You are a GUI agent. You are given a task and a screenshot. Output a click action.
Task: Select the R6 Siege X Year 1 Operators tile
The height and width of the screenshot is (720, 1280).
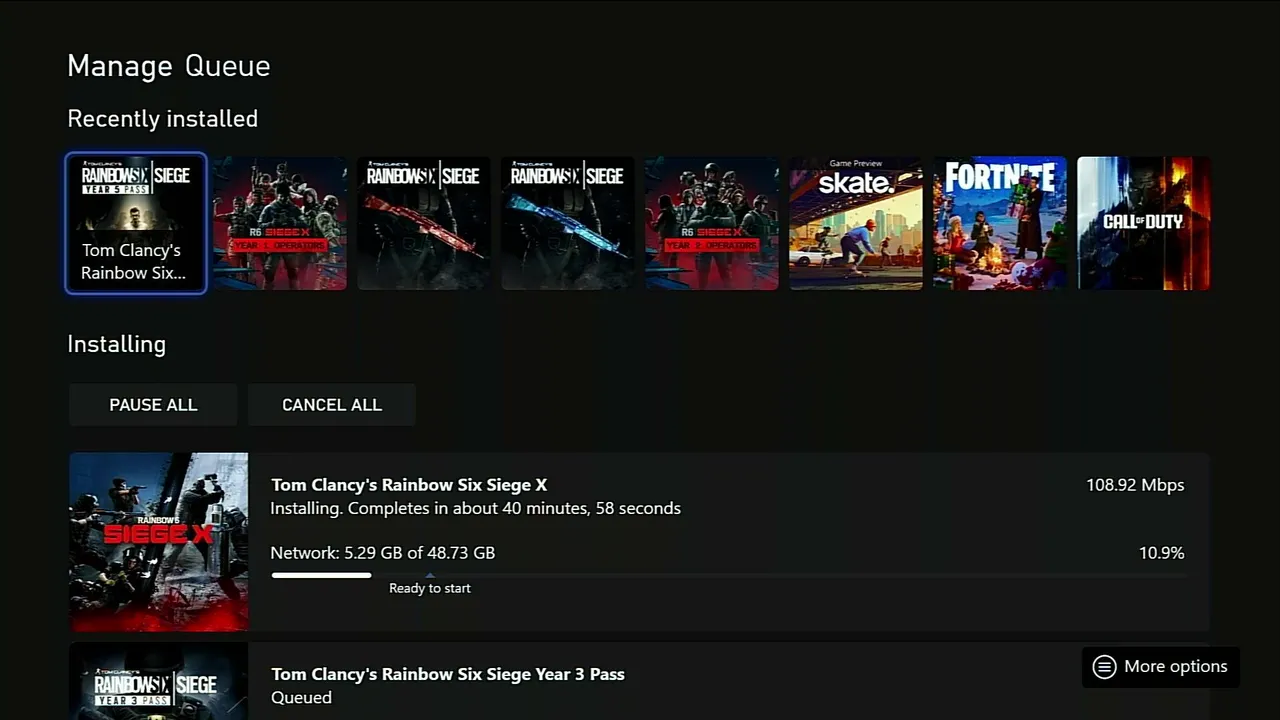[280, 223]
